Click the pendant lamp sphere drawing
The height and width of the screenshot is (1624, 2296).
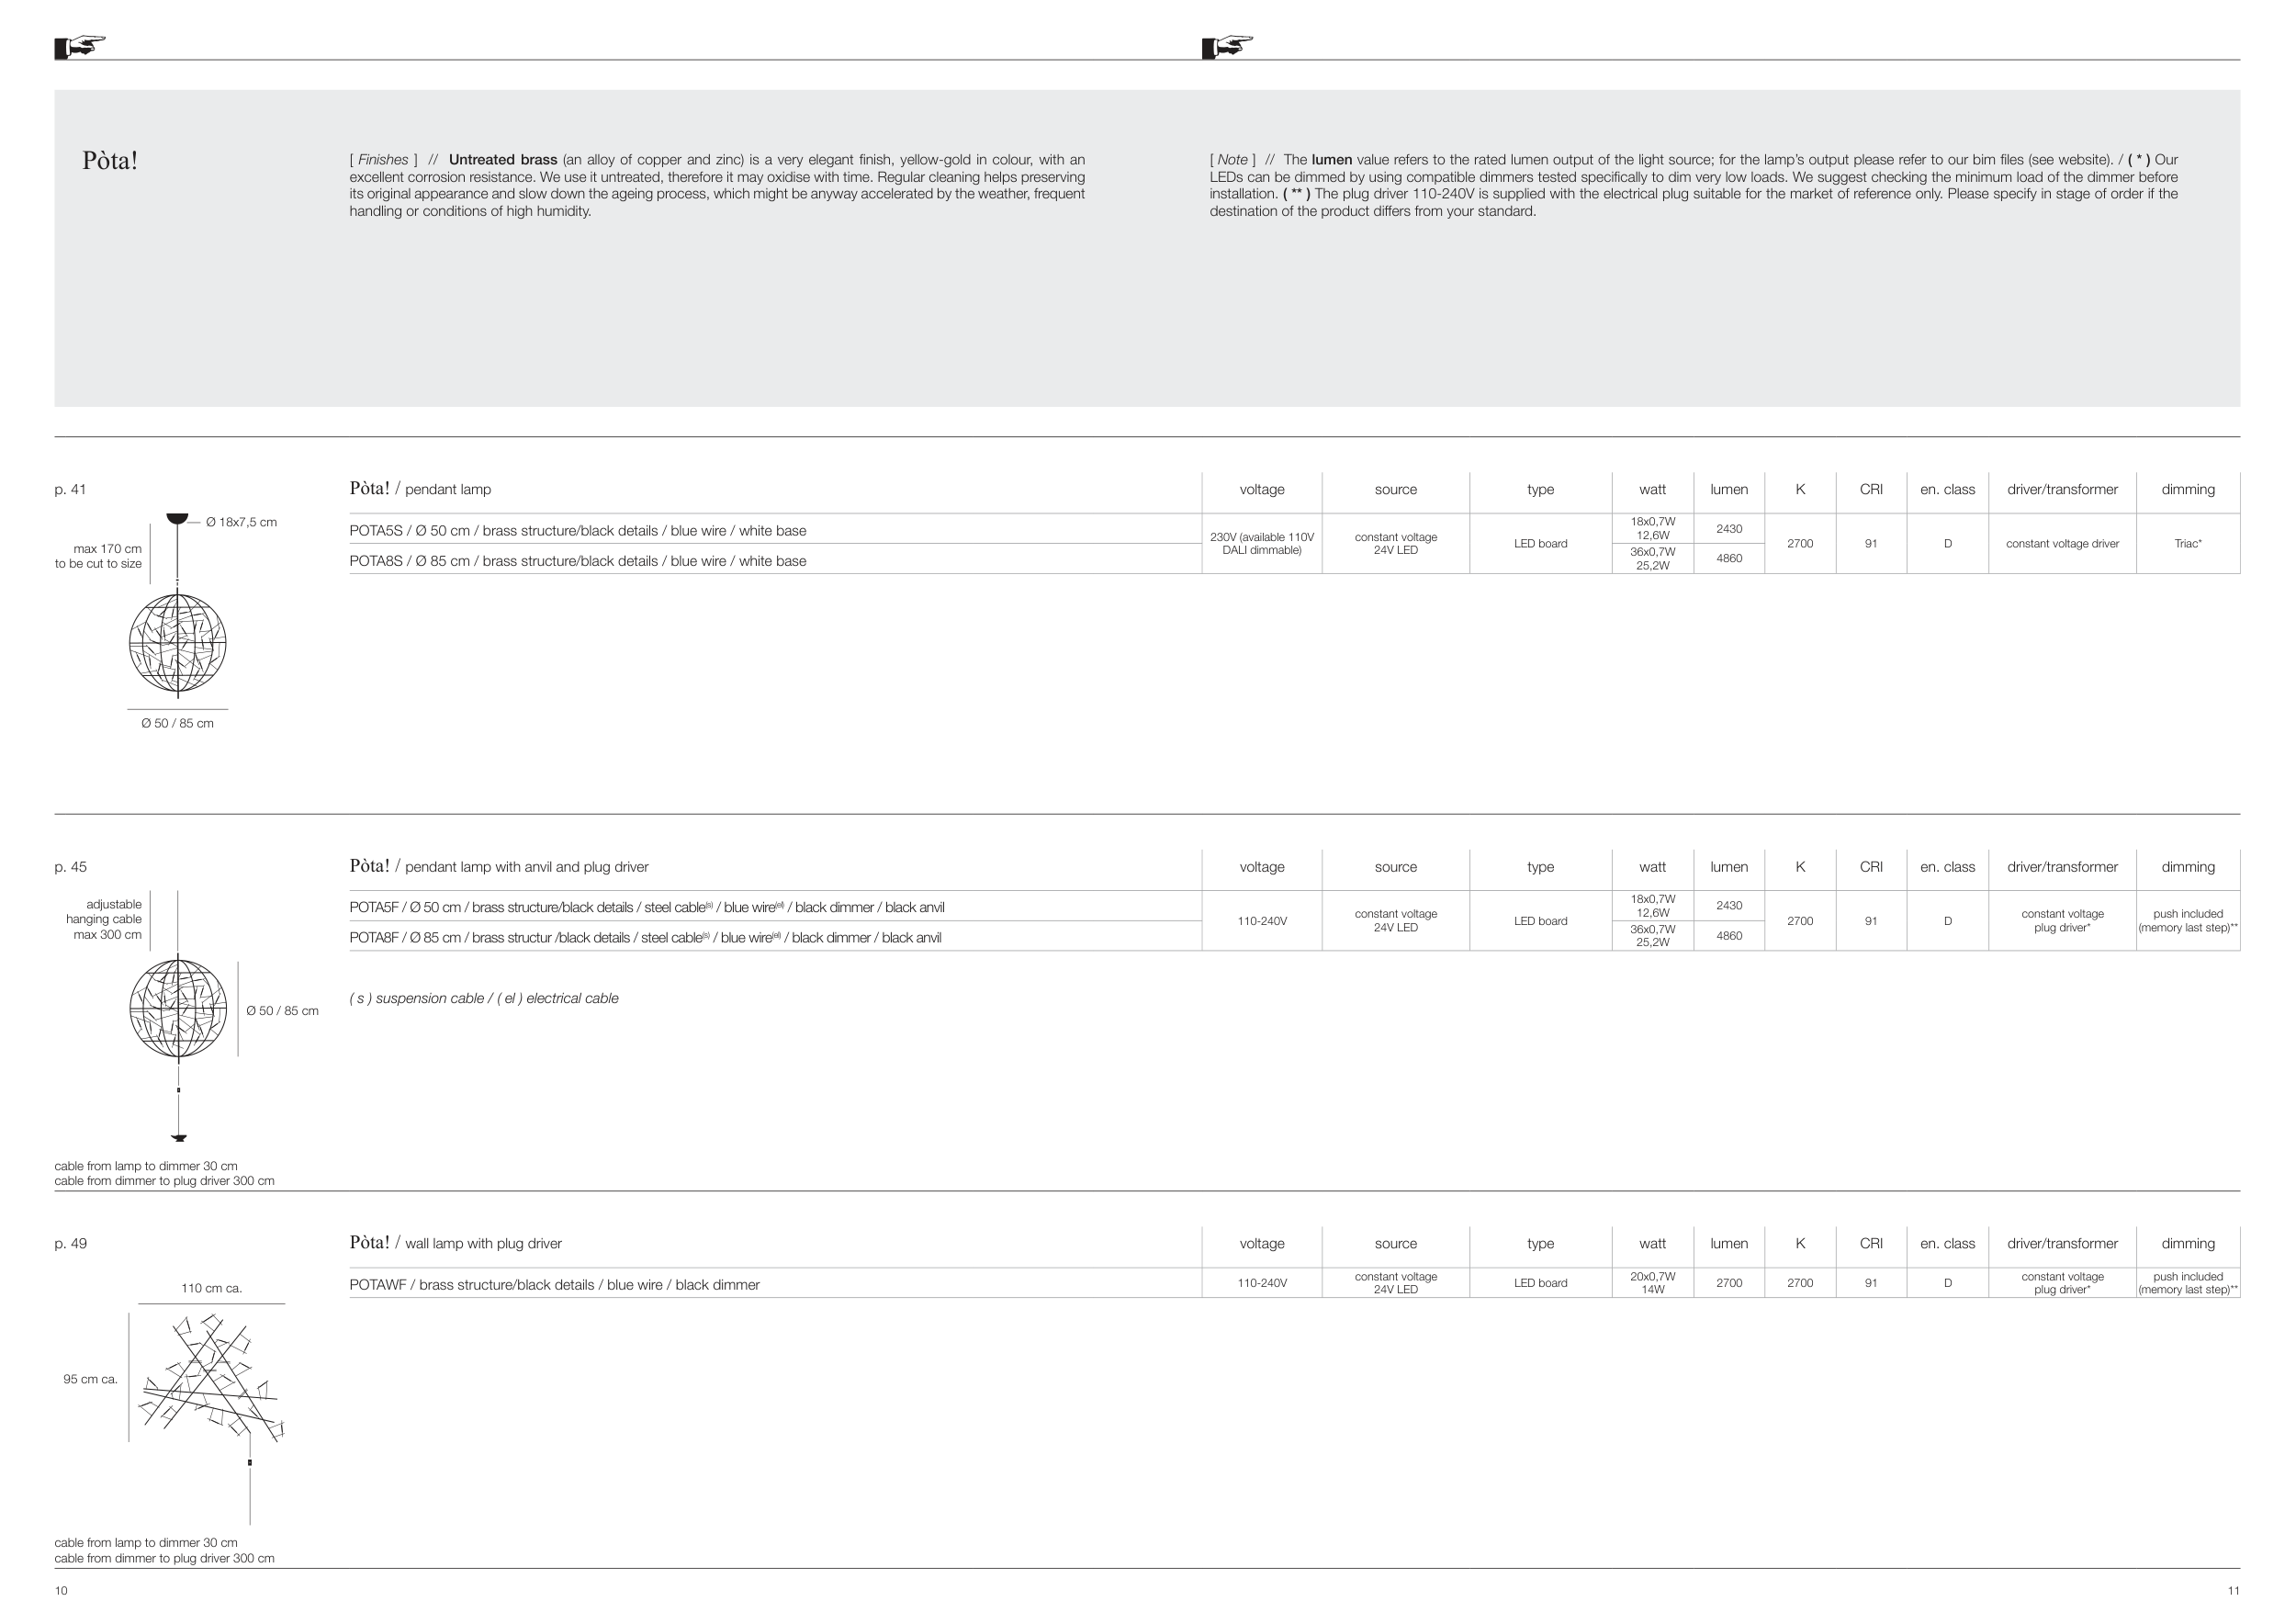point(178,643)
